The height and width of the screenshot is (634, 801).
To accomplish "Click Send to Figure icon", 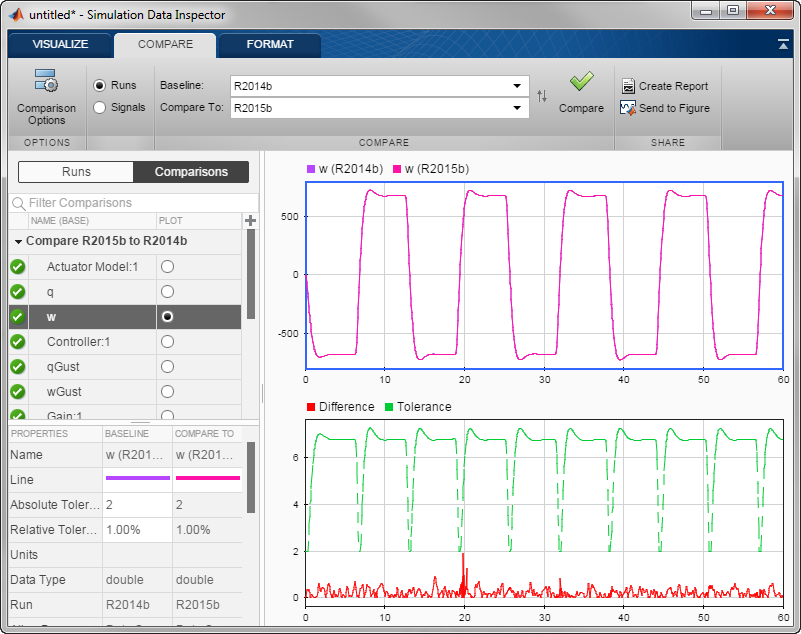I will click(x=628, y=108).
